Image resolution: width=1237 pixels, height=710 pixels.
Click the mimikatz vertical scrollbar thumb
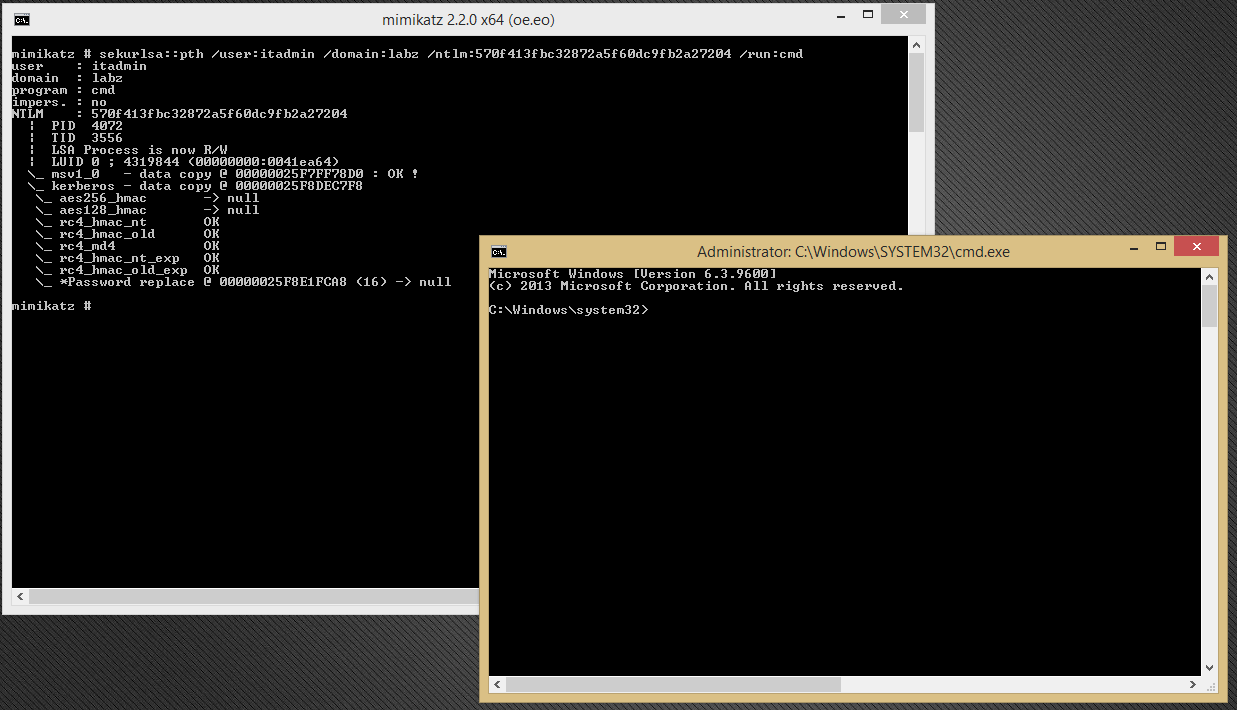[916, 94]
